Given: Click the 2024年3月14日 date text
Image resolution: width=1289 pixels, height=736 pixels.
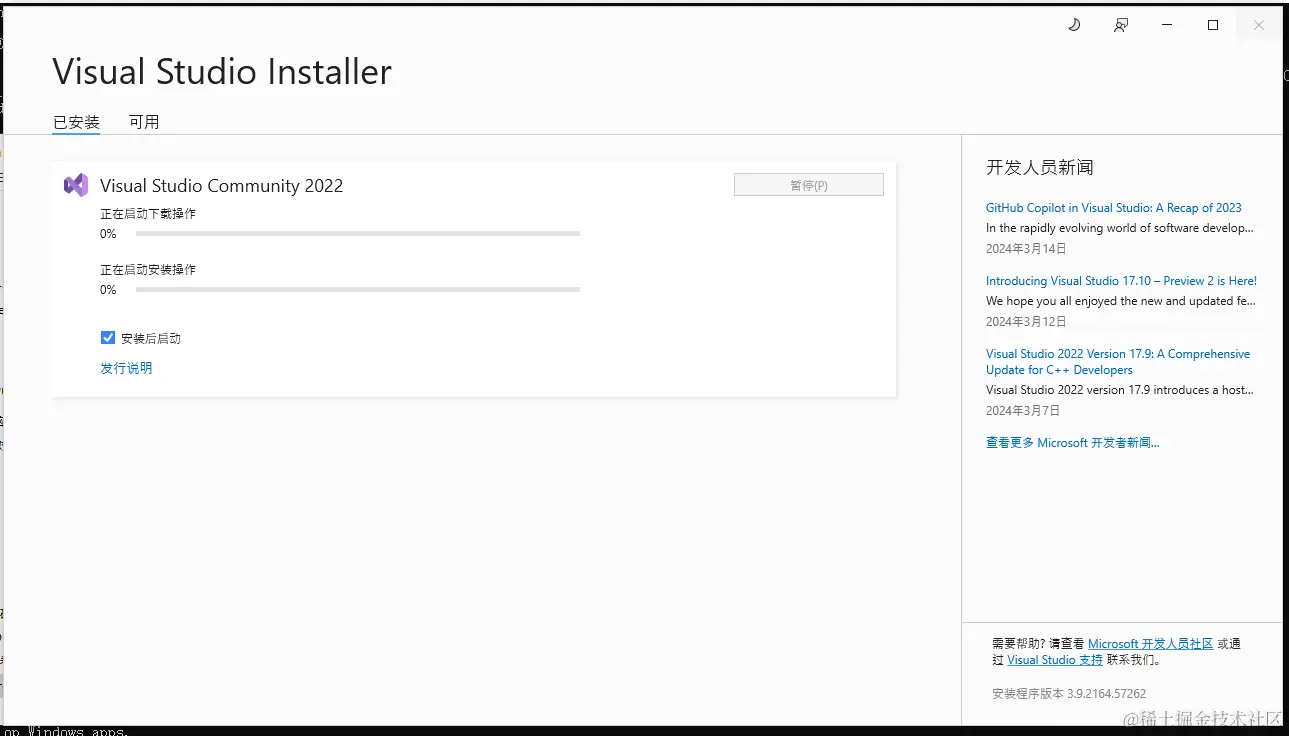Looking at the screenshot, I should [x=1026, y=248].
